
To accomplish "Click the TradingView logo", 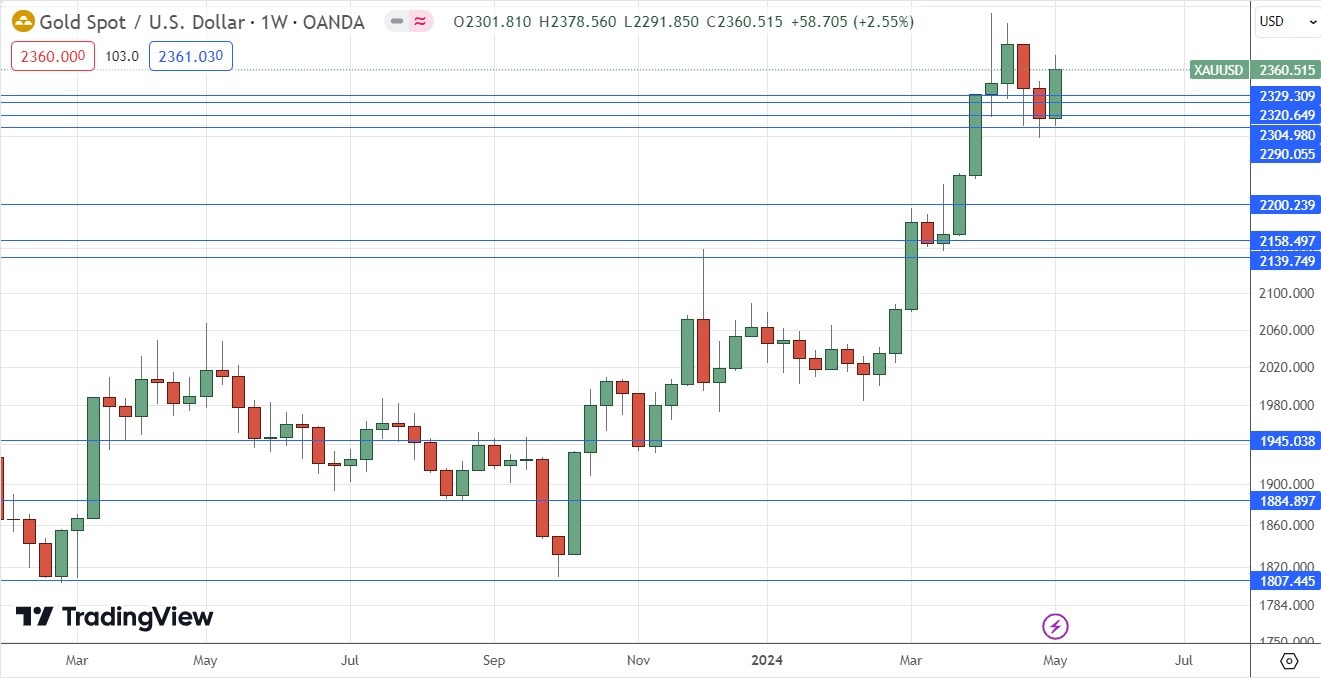I will tap(113, 617).
